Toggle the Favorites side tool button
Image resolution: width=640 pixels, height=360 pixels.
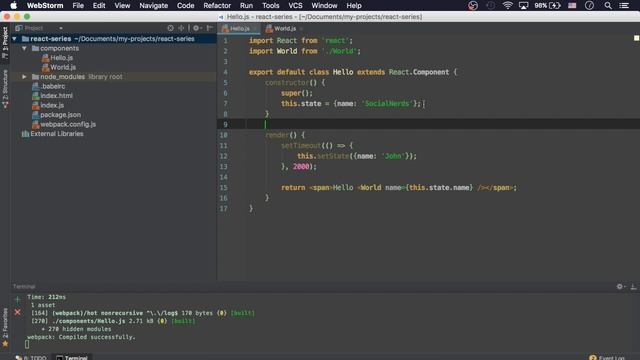pyautogui.click(x=5, y=328)
